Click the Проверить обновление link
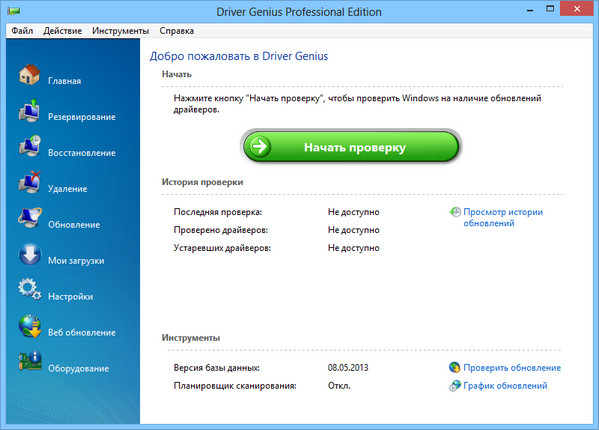 512,368
